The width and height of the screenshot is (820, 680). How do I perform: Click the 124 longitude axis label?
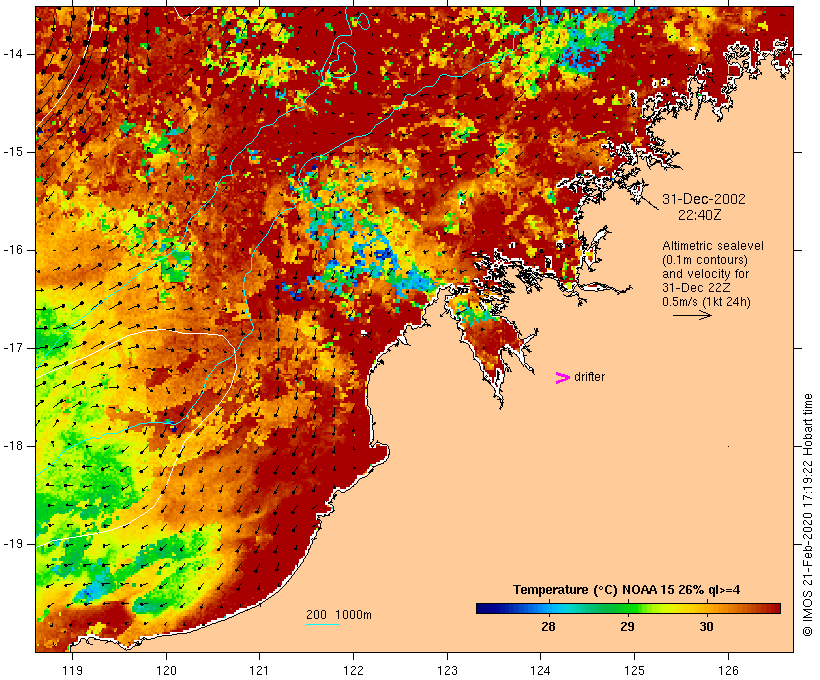click(541, 670)
